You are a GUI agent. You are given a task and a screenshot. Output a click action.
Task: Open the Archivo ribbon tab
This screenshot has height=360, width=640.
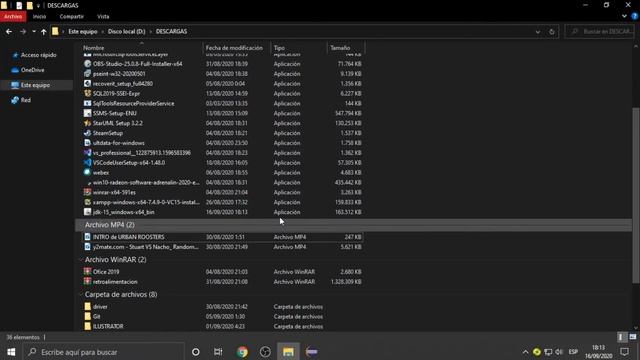[x=13, y=17]
